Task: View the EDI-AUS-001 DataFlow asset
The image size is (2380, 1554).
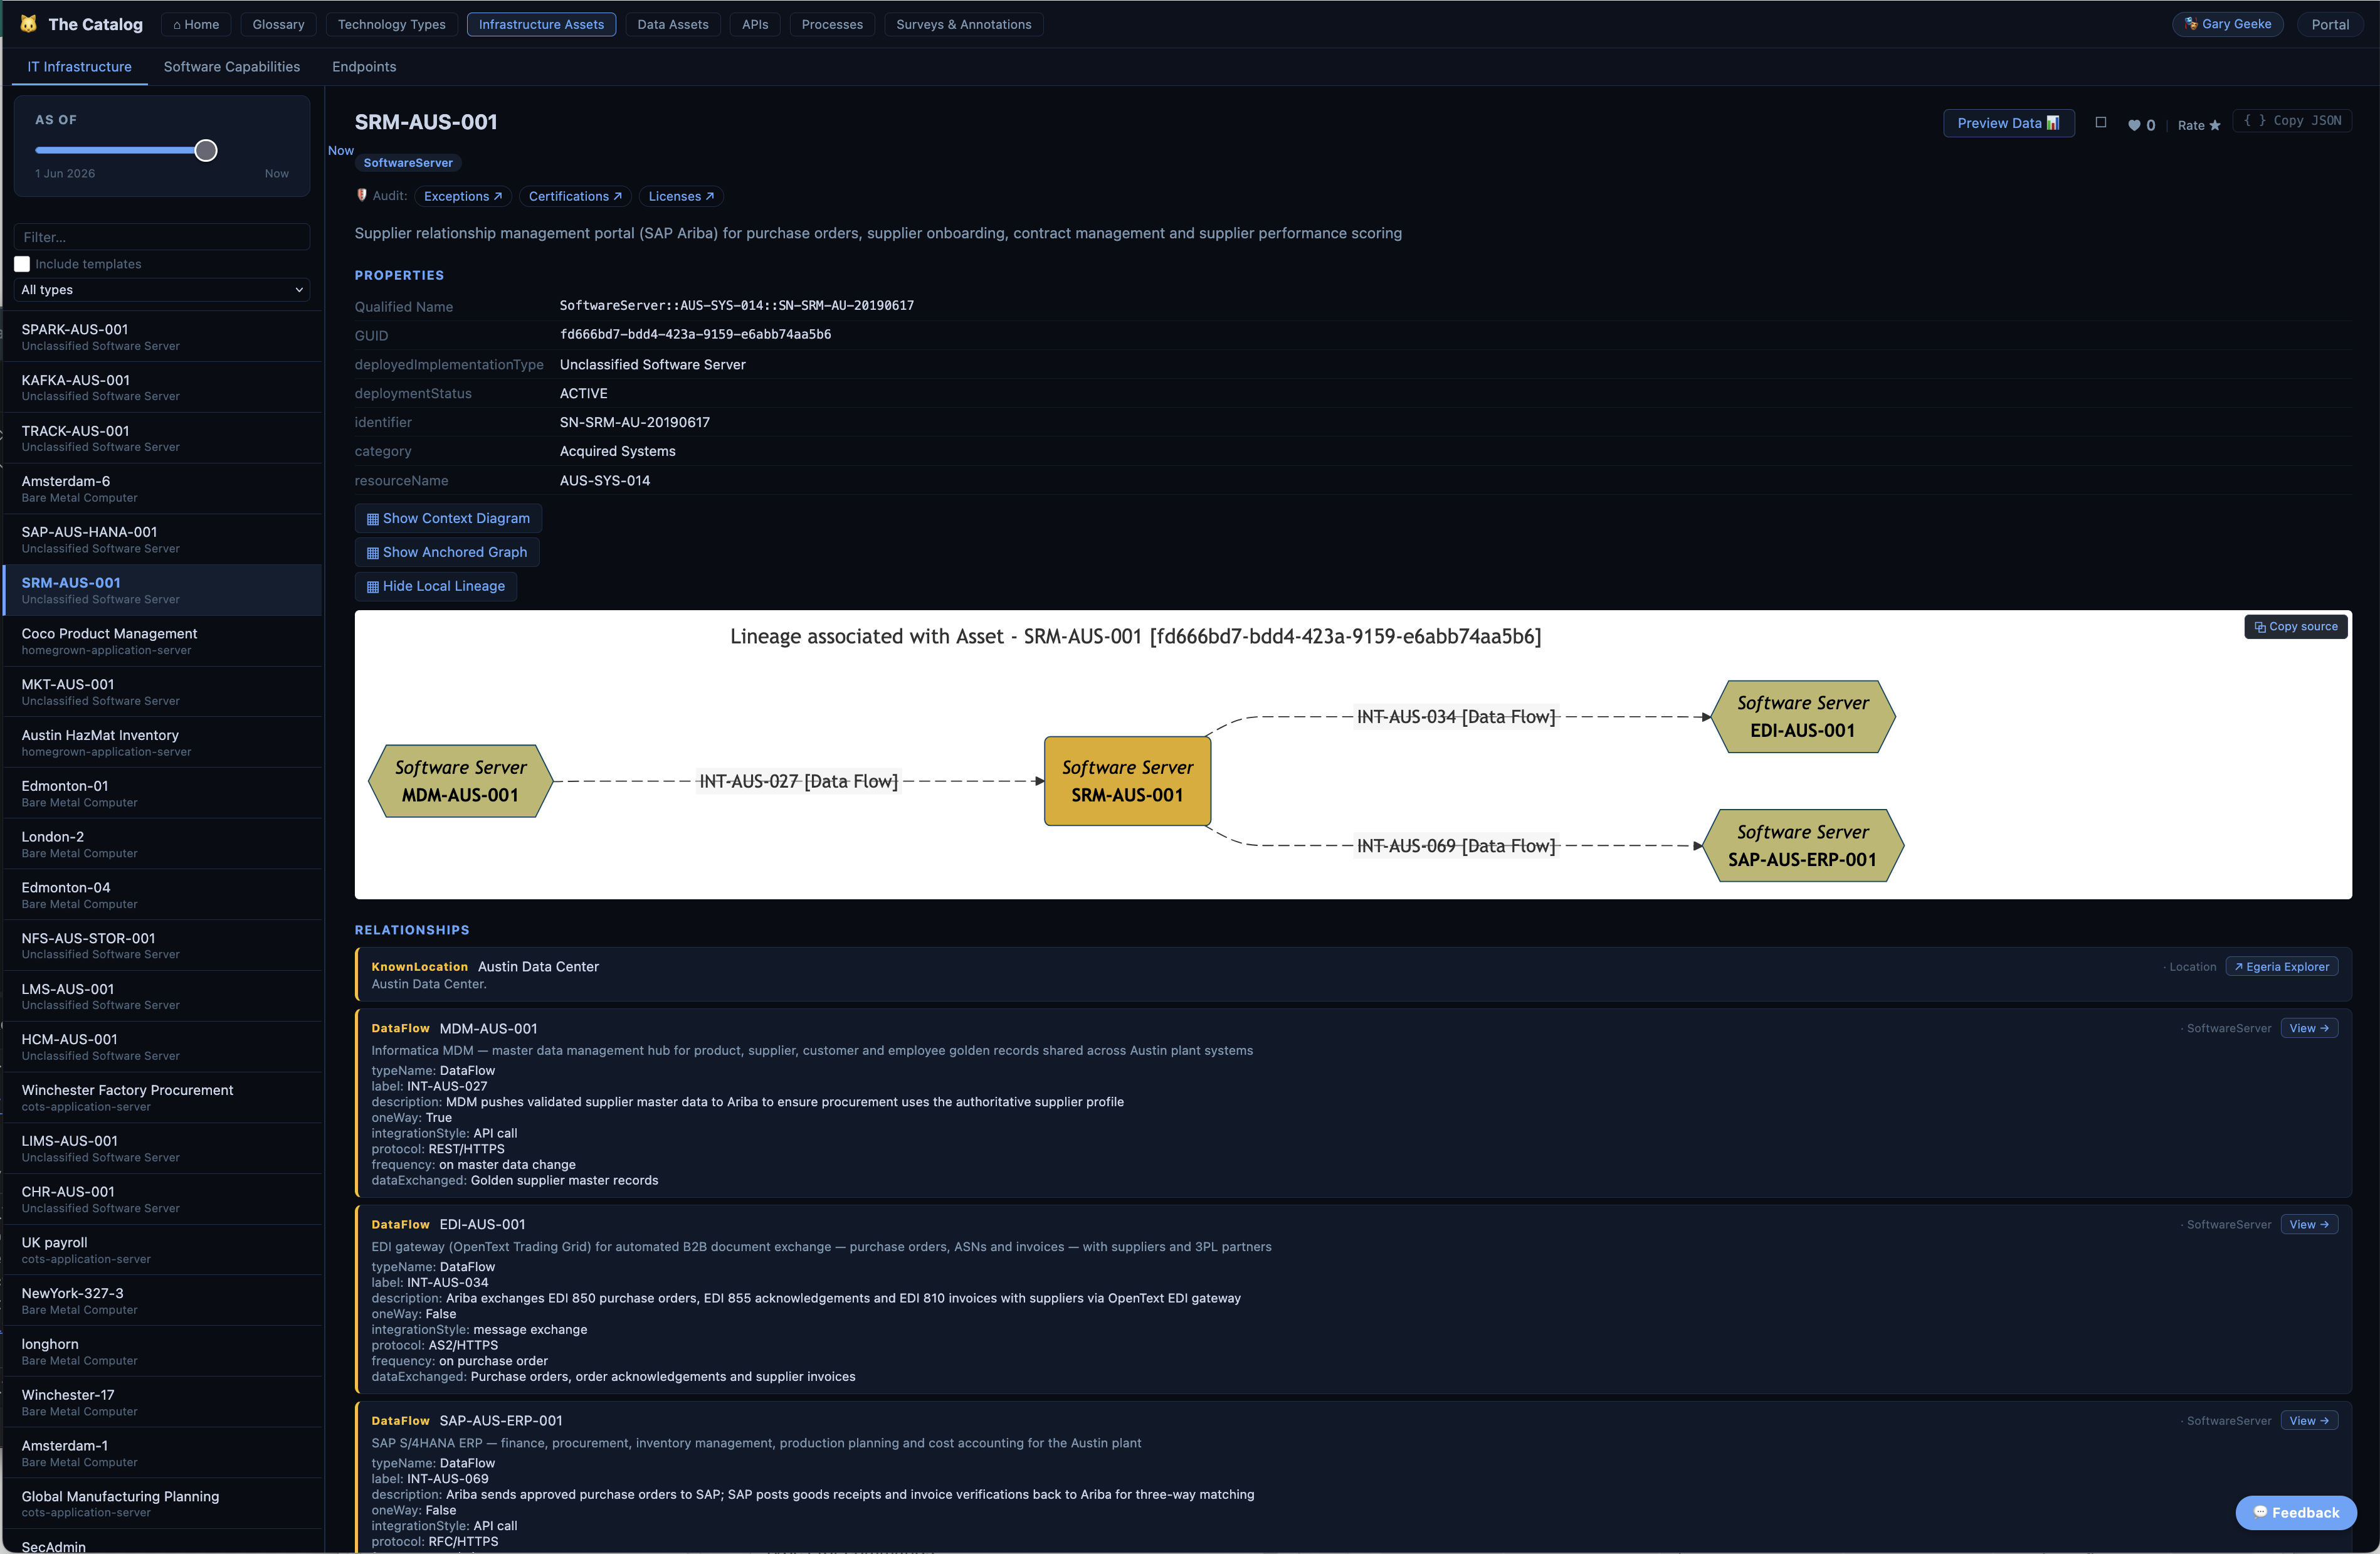Action: [x=2308, y=1224]
